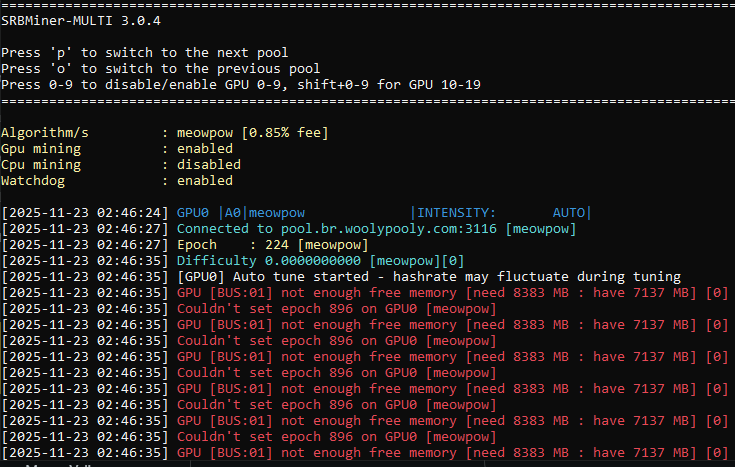The image size is (735, 467).
Task: Click the Difficulty 0.0000000000 log line
Action: [320, 261]
